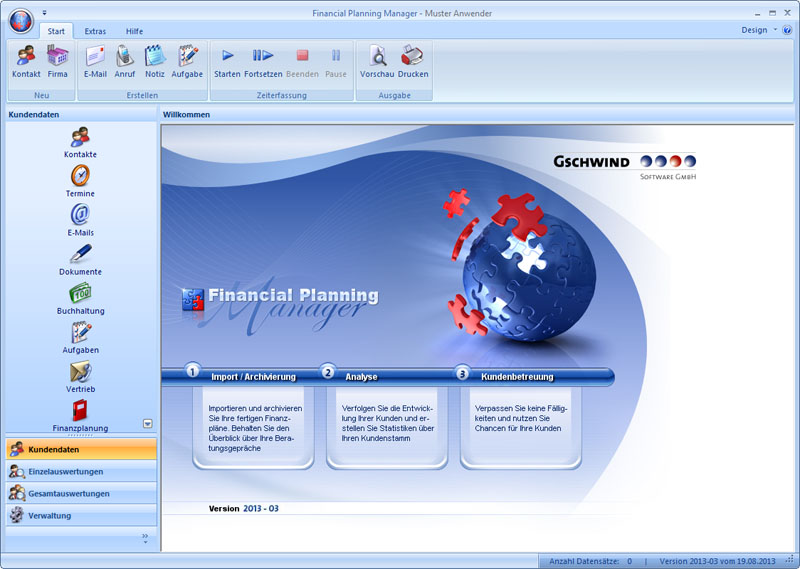Open the Verwaltung navigation section

(x=80, y=515)
